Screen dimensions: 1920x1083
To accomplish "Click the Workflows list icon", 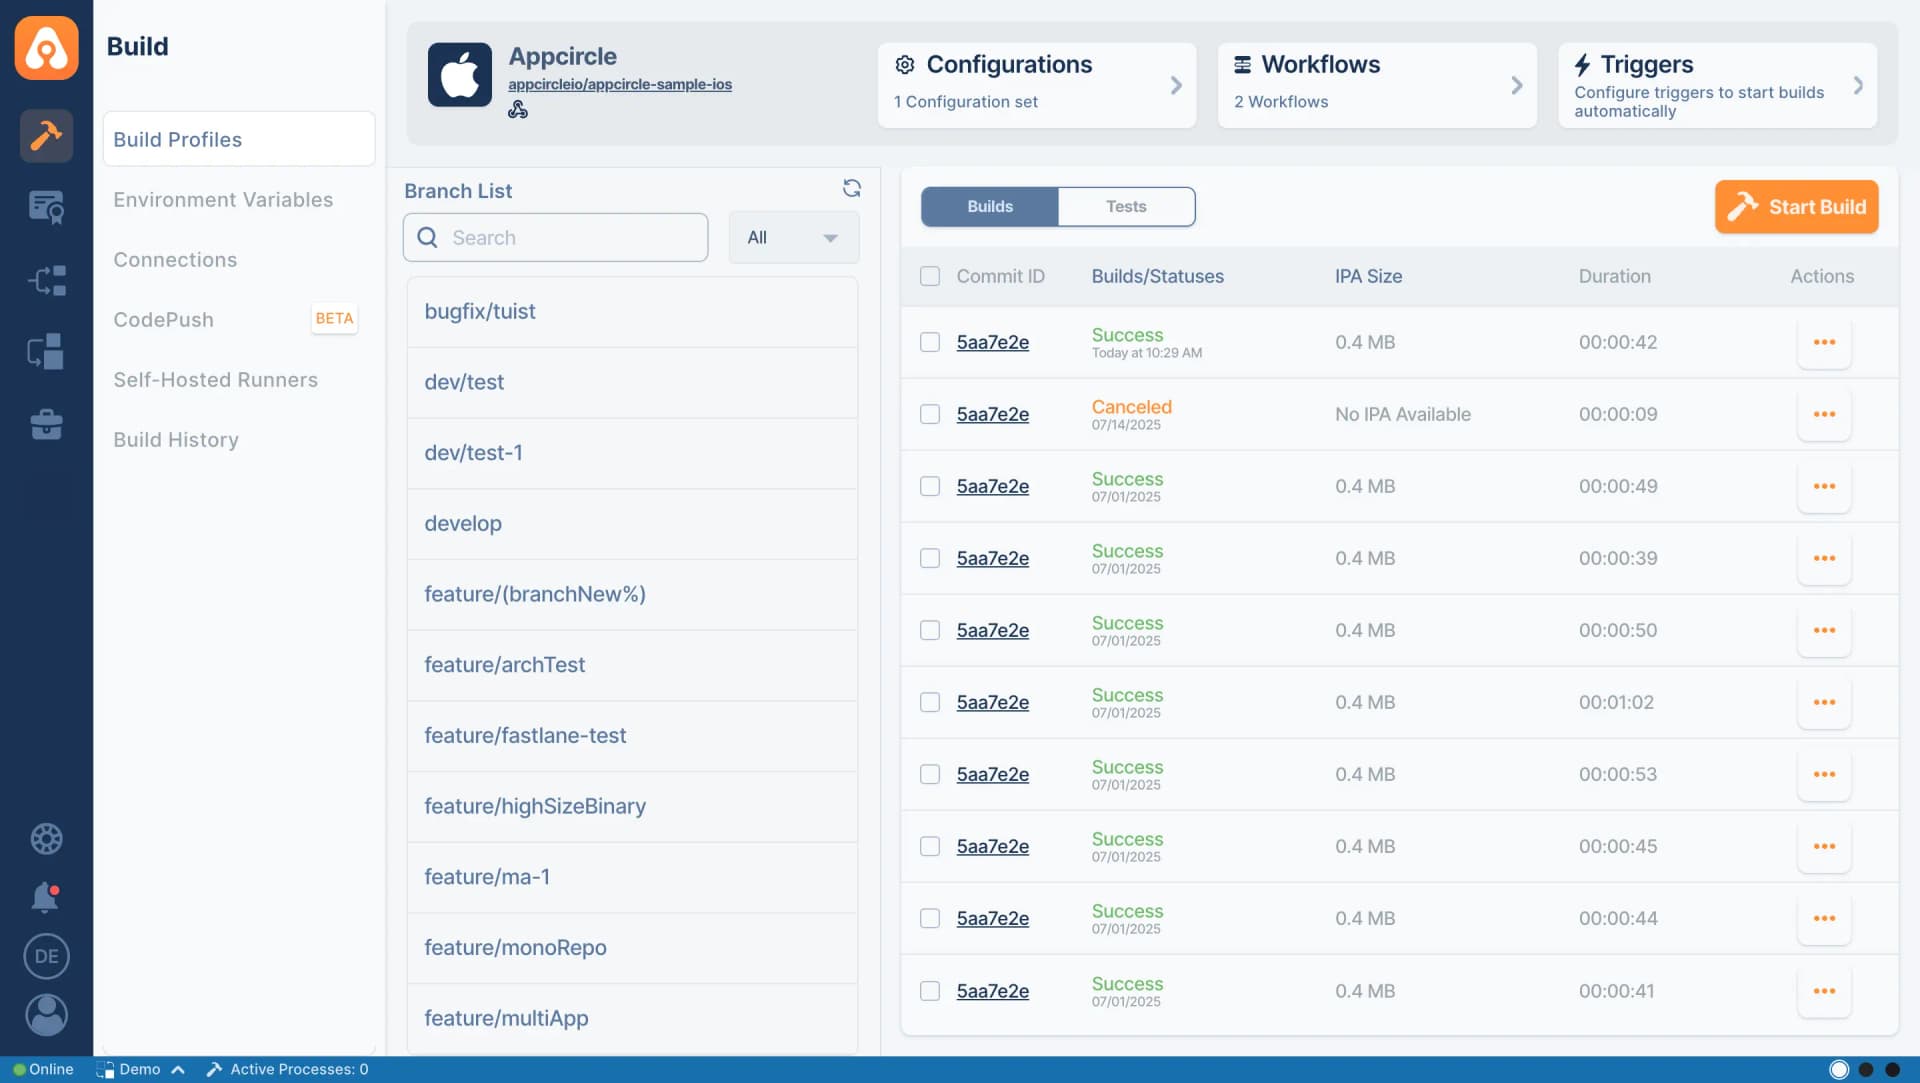I will point(1242,65).
